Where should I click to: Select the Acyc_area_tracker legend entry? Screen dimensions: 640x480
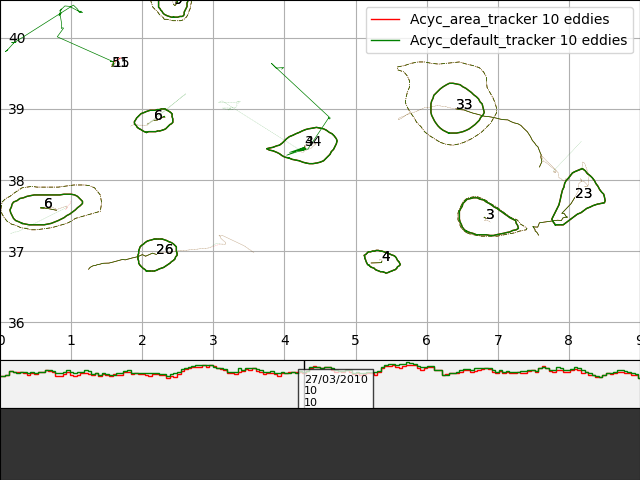pyautogui.click(x=490, y=19)
